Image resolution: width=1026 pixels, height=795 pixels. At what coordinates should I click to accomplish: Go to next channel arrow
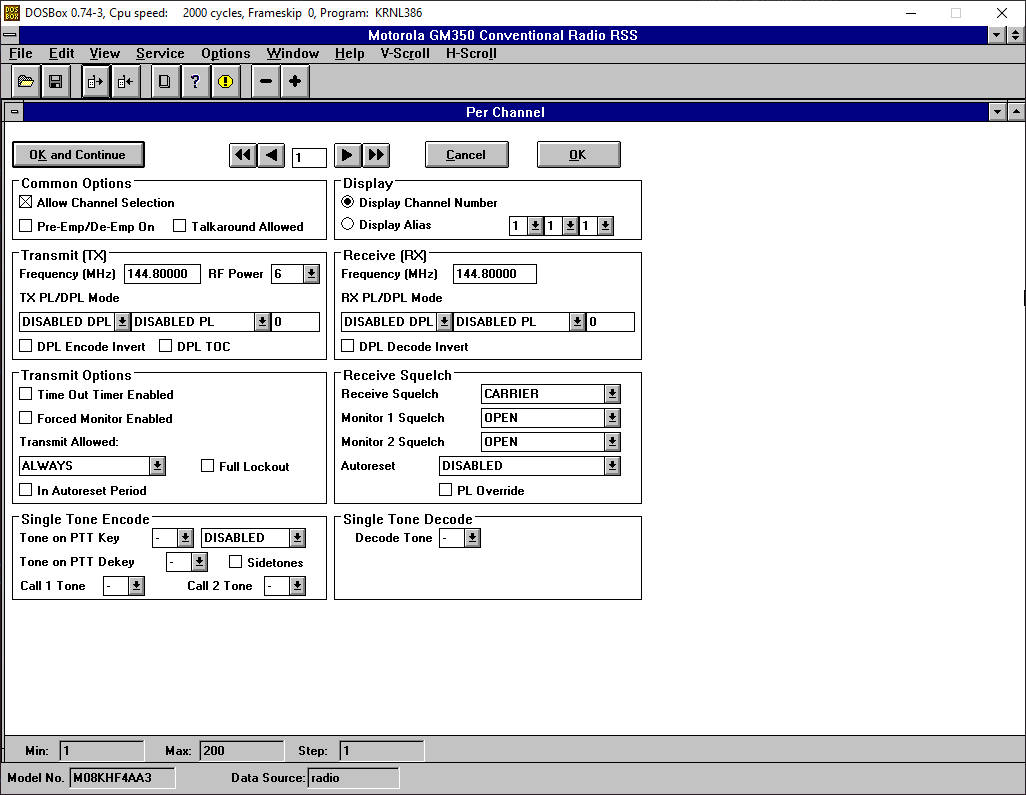point(347,155)
